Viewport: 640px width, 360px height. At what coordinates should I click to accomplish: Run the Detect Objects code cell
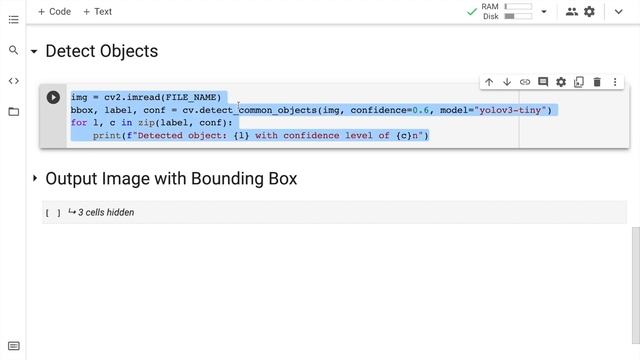[53, 97]
